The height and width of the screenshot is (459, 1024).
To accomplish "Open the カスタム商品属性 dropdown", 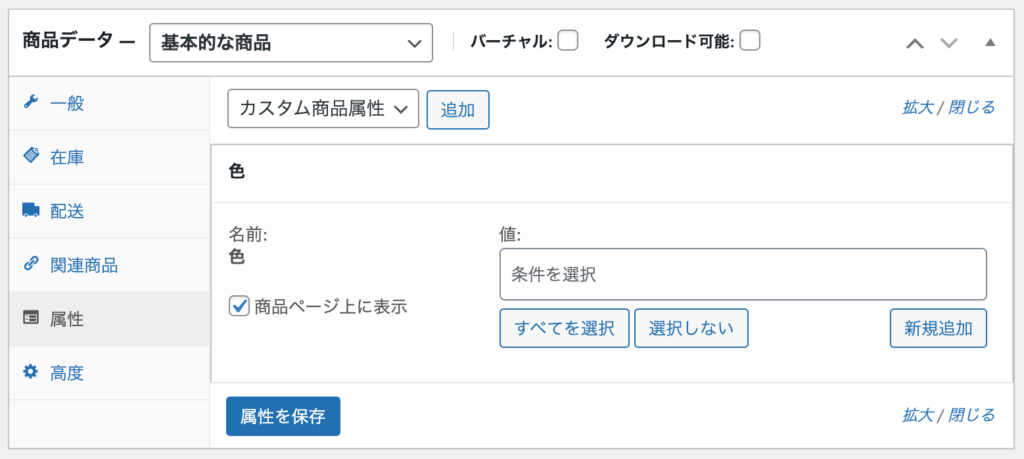I will pyautogui.click(x=323, y=109).
